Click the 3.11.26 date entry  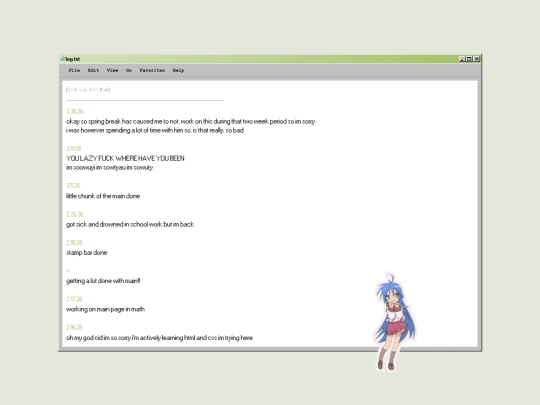[74, 148]
